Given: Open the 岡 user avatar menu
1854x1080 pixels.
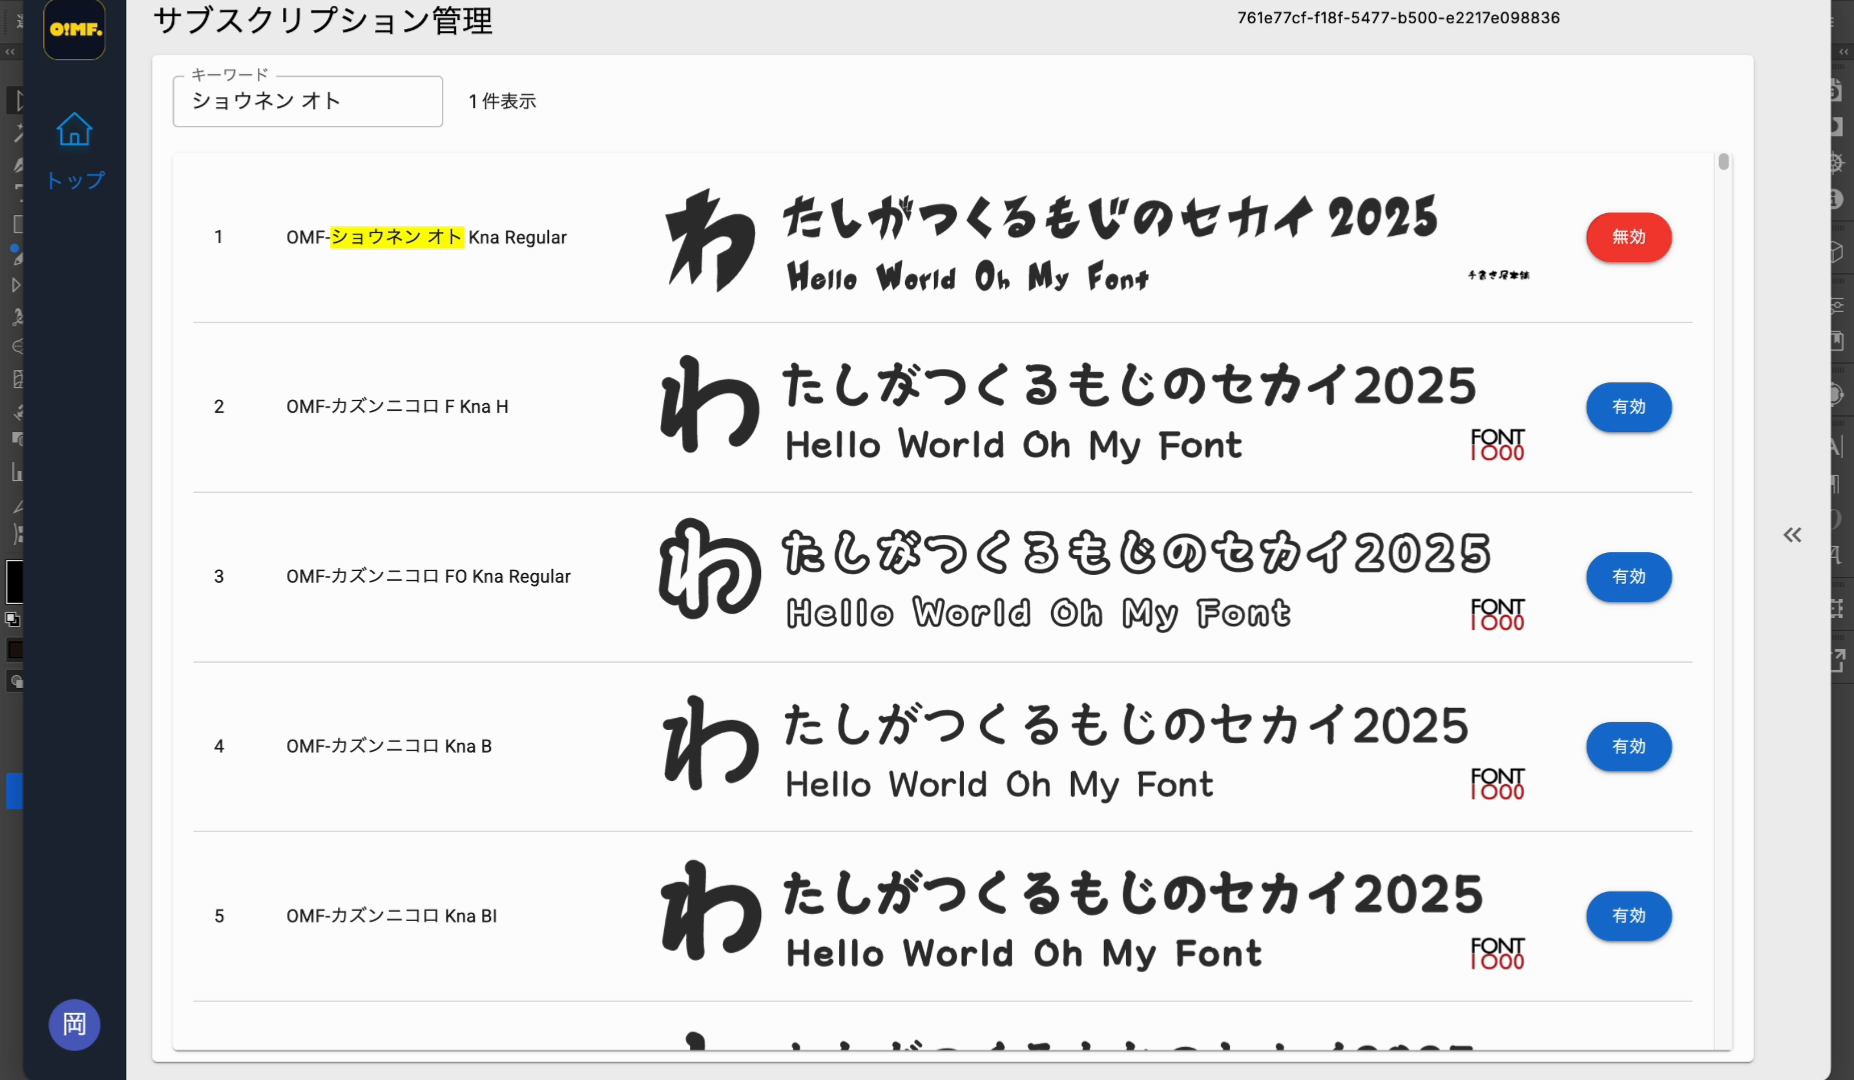Looking at the screenshot, I should [75, 1024].
